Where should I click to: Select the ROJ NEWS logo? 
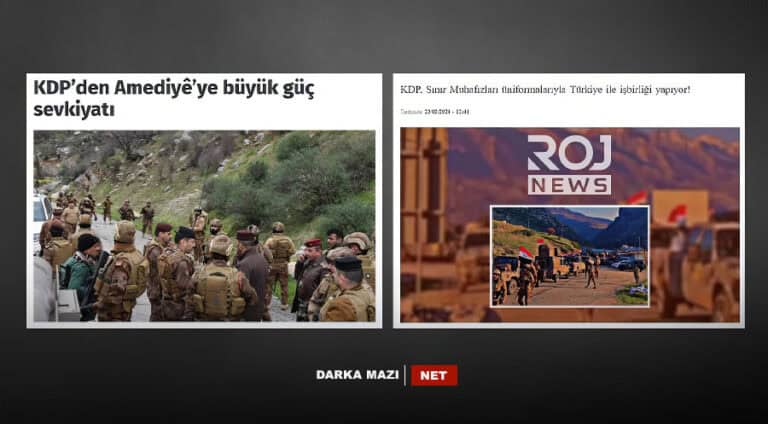(569, 165)
